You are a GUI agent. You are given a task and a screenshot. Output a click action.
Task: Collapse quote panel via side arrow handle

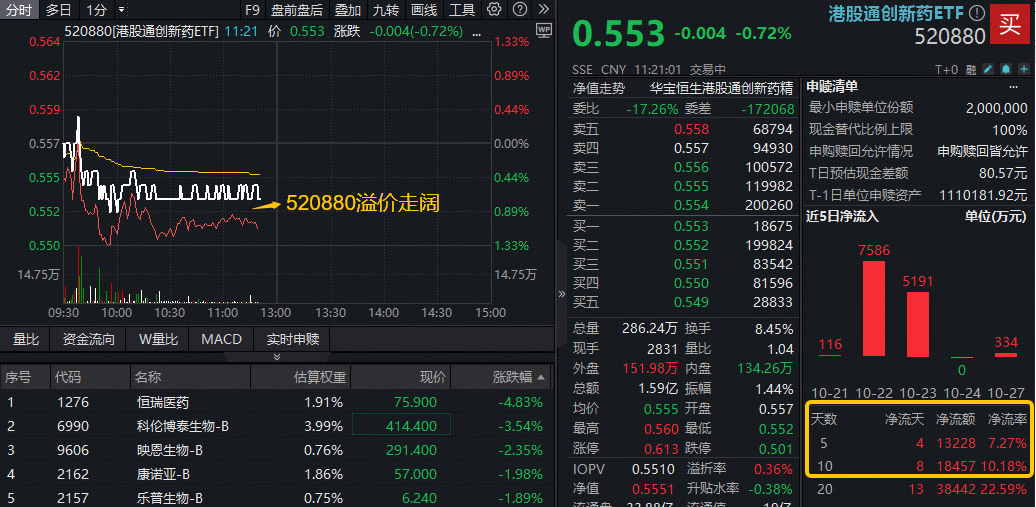point(560,293)
